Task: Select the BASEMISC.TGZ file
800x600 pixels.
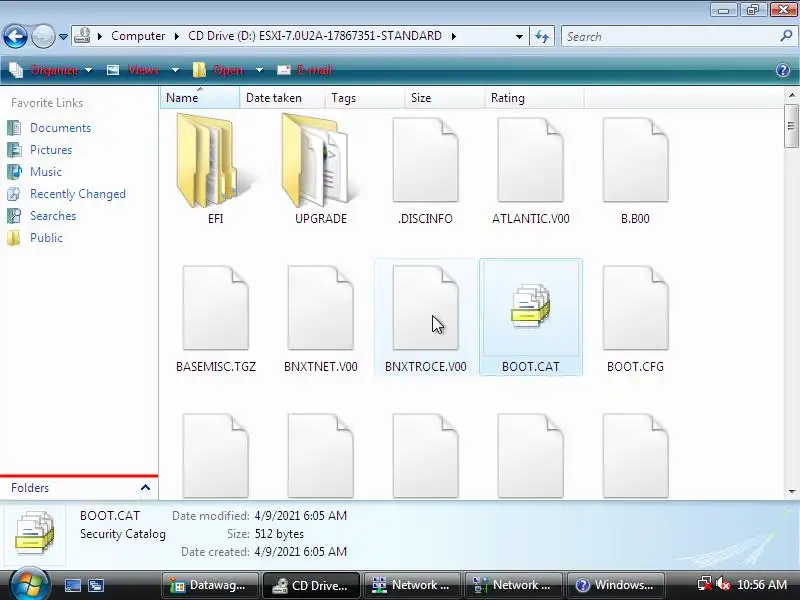Action: (x=215, y=319)
